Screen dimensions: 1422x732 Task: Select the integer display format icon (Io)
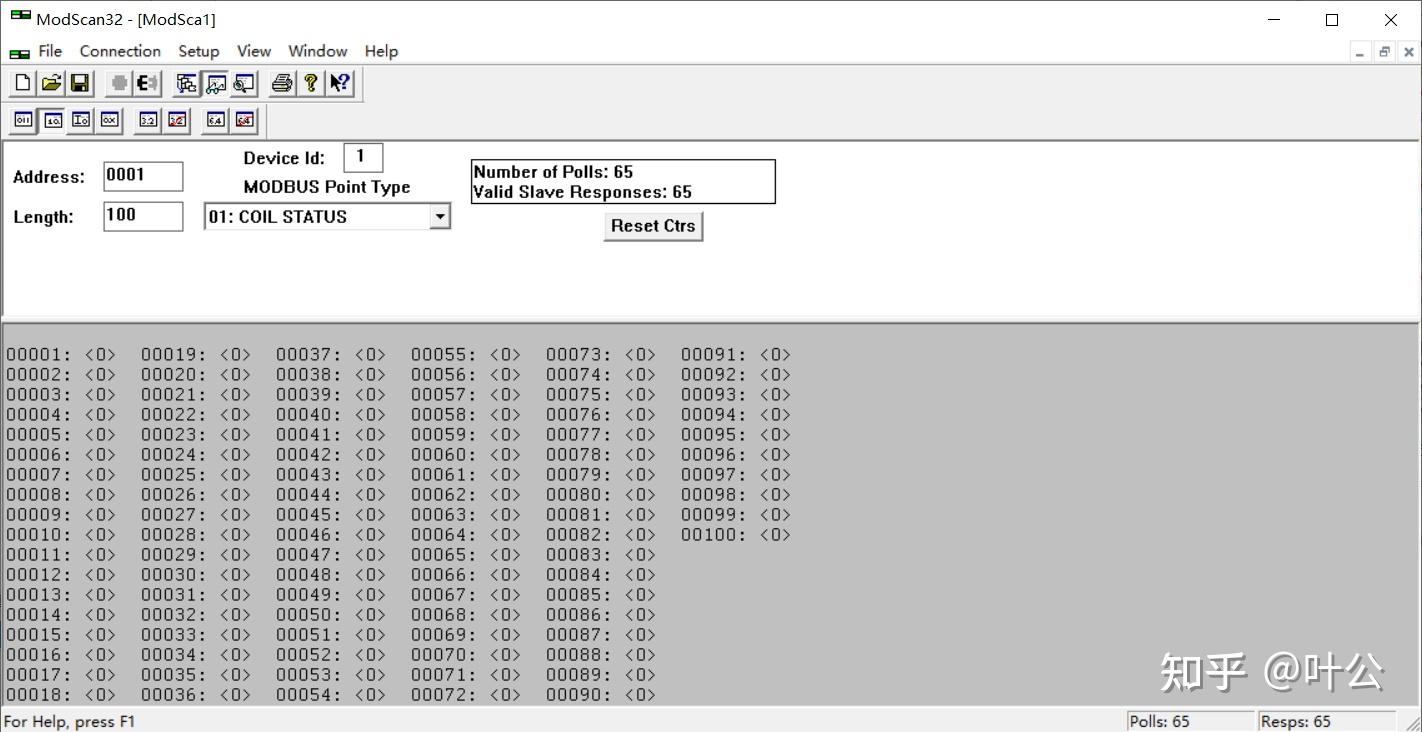point(81,120)
